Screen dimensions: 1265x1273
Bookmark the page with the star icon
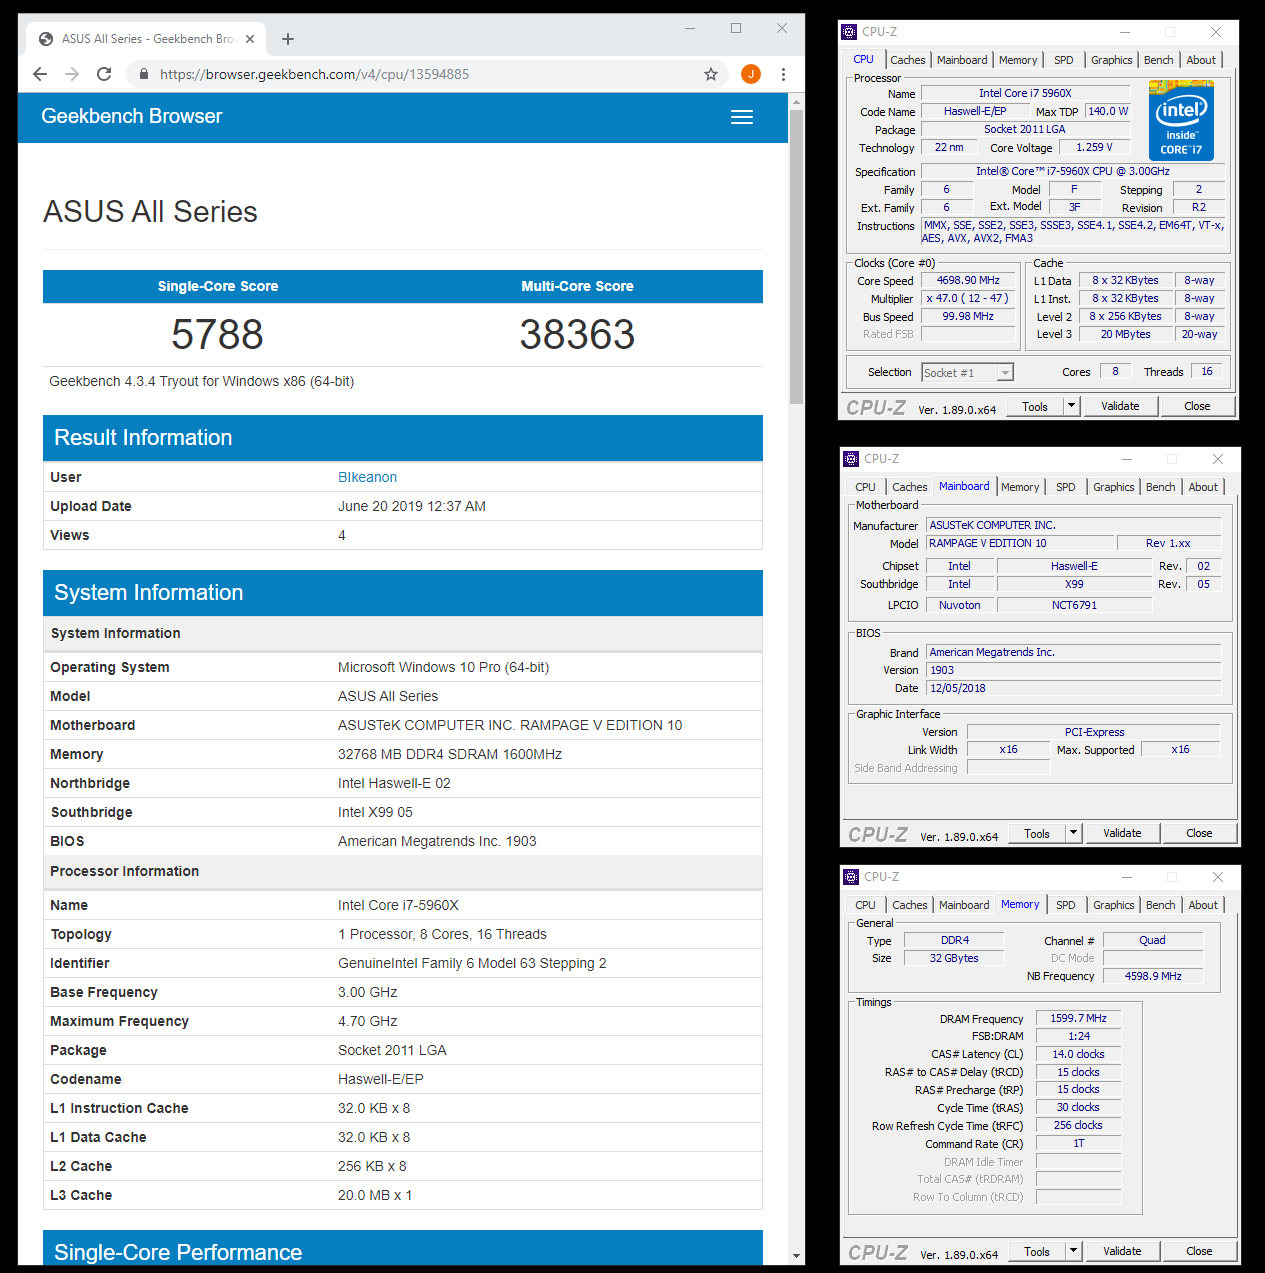coord(711,74)
